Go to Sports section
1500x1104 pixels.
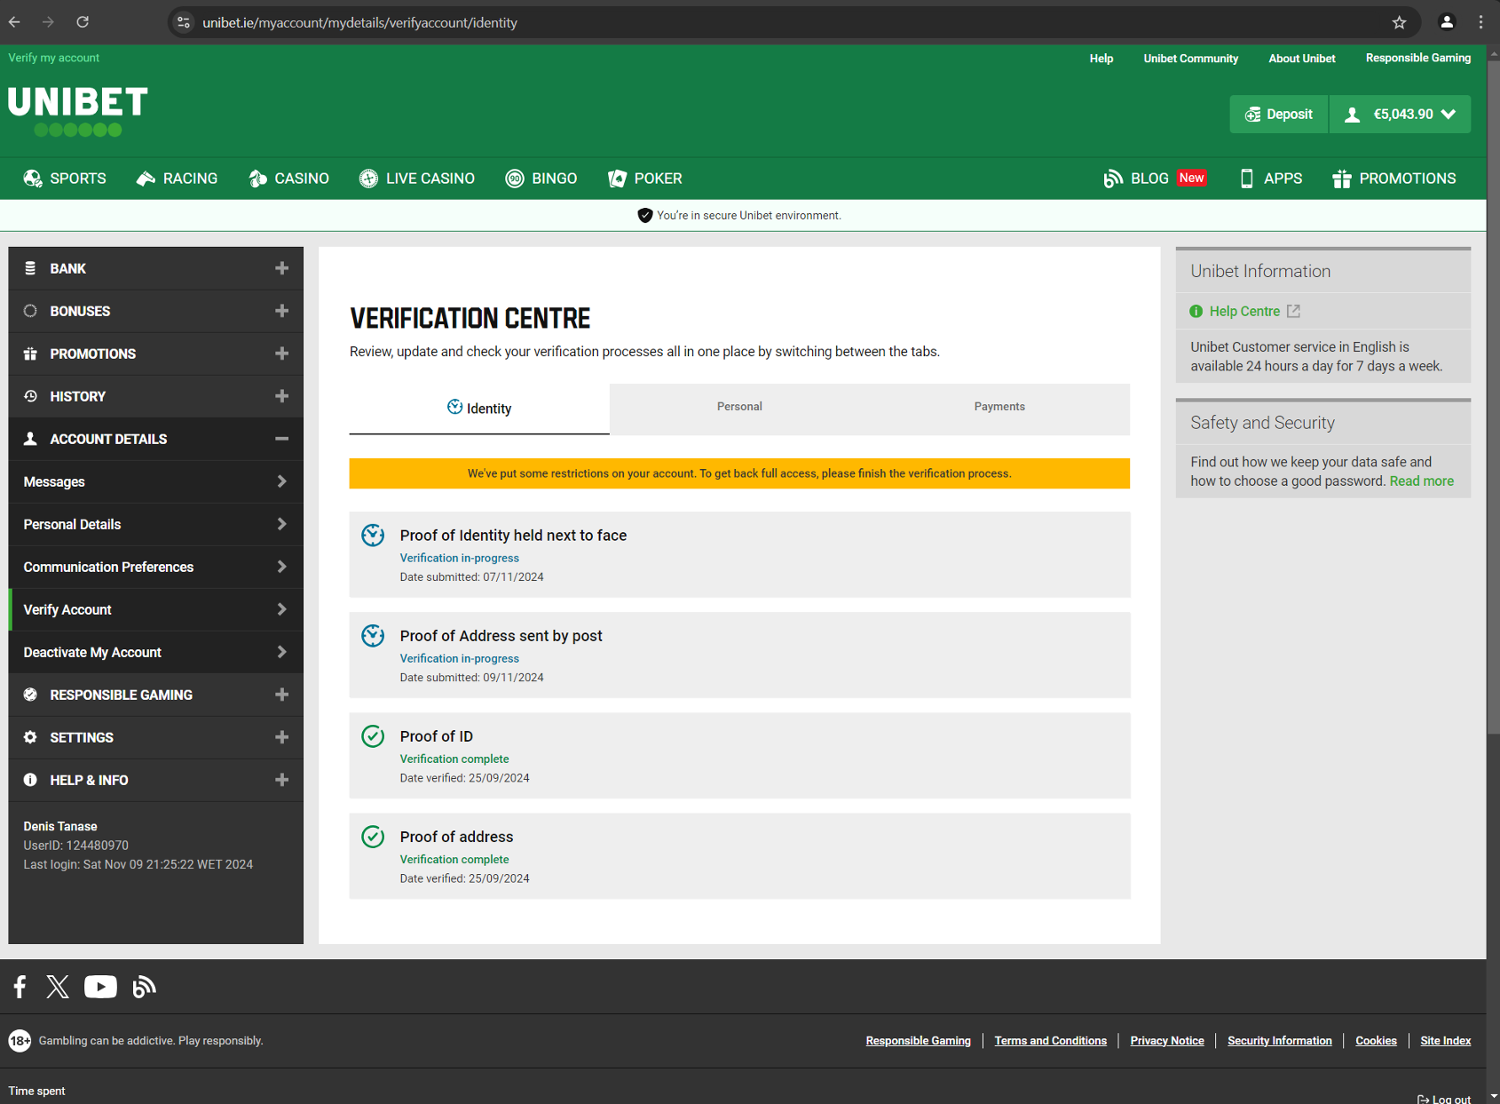(65, 178)
